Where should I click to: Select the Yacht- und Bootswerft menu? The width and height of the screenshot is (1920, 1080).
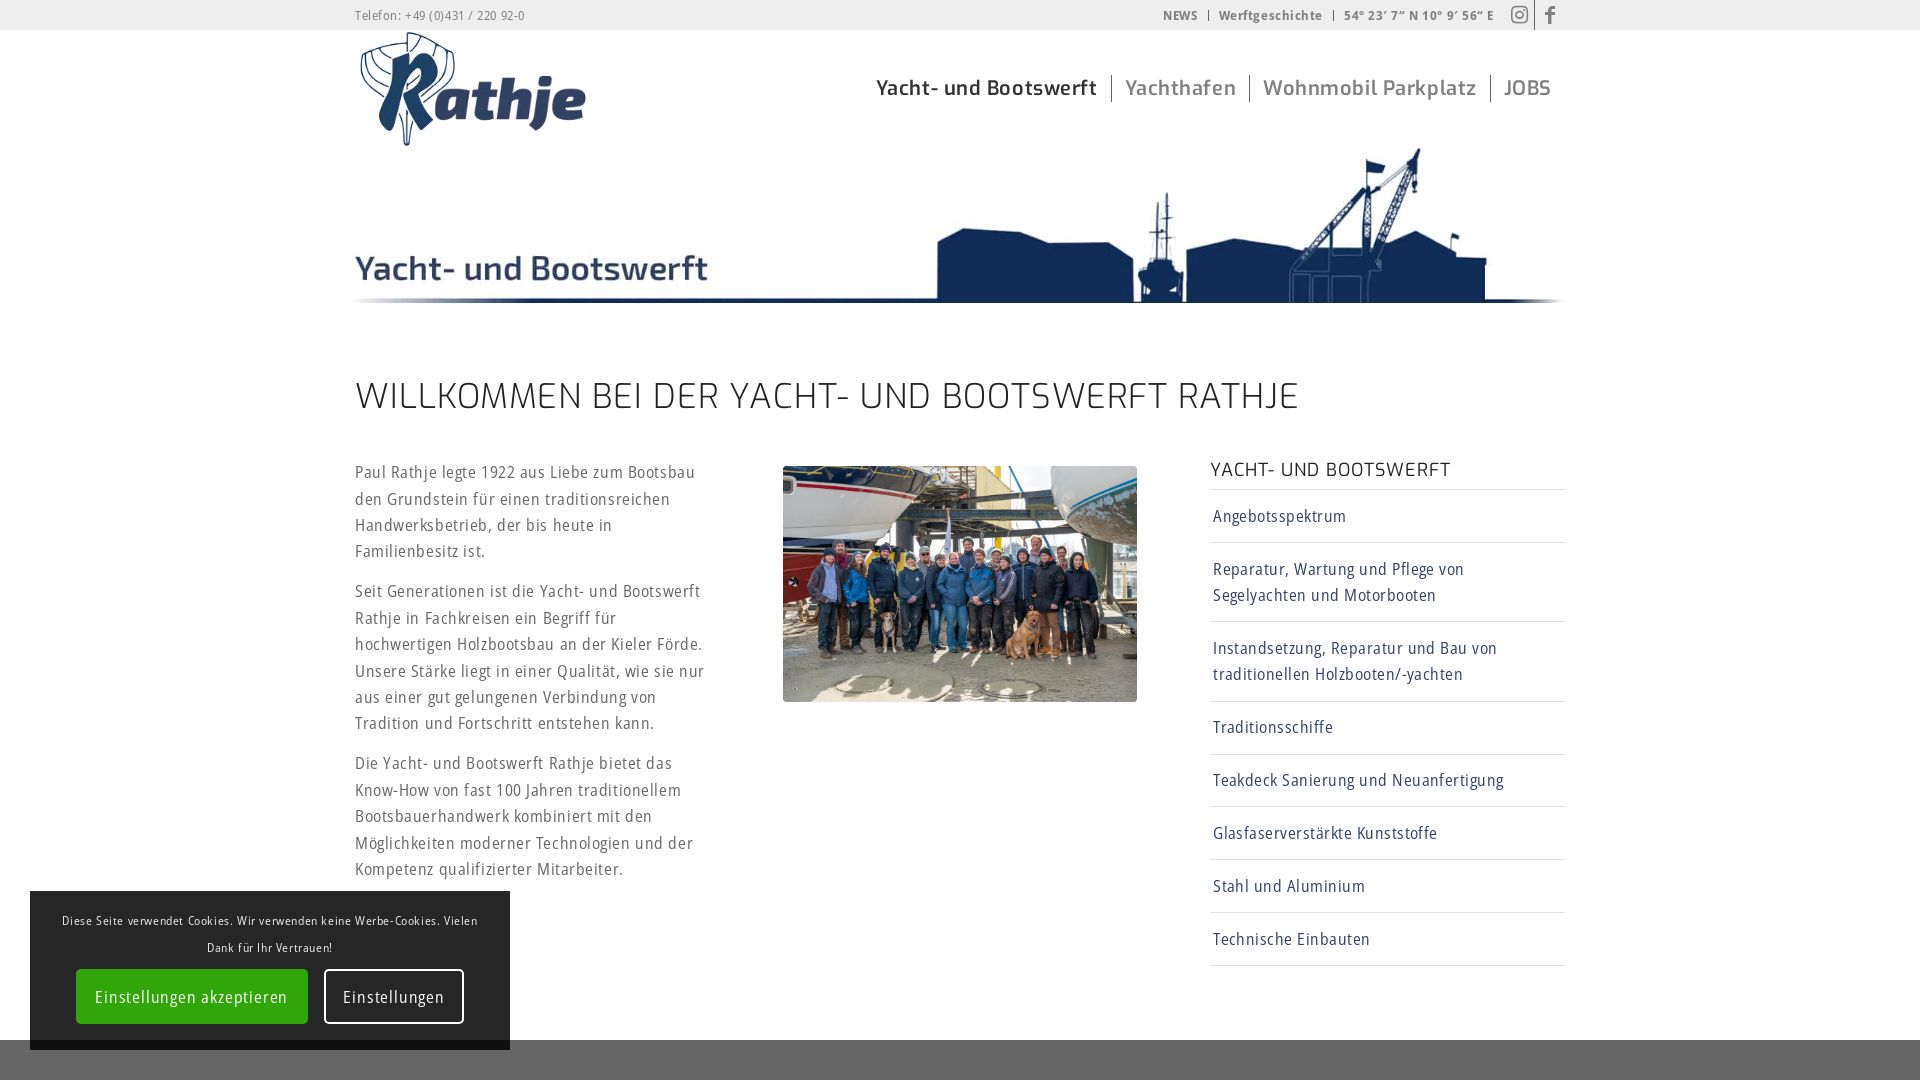pos(986,88)
